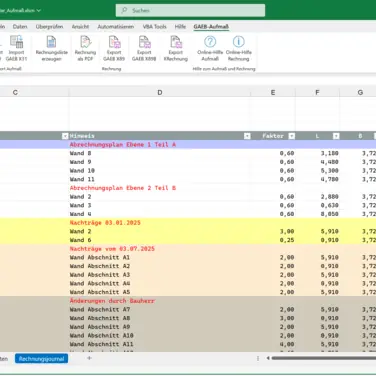Select 'Wand Abschnitt A1' cell
This screenshot has height=376, width=376.
pos(160,257)
